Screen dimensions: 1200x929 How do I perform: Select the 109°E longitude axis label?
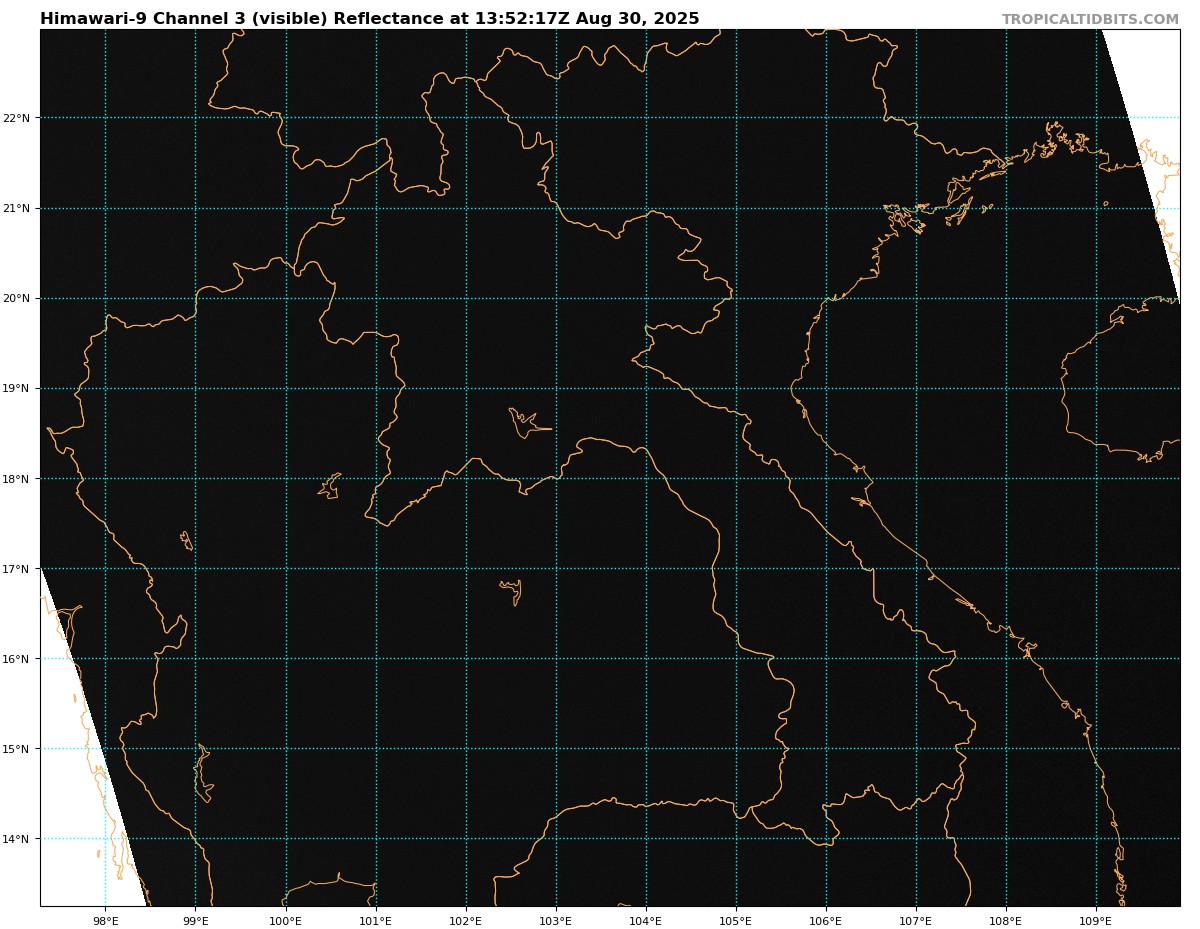click(1096, 921)
